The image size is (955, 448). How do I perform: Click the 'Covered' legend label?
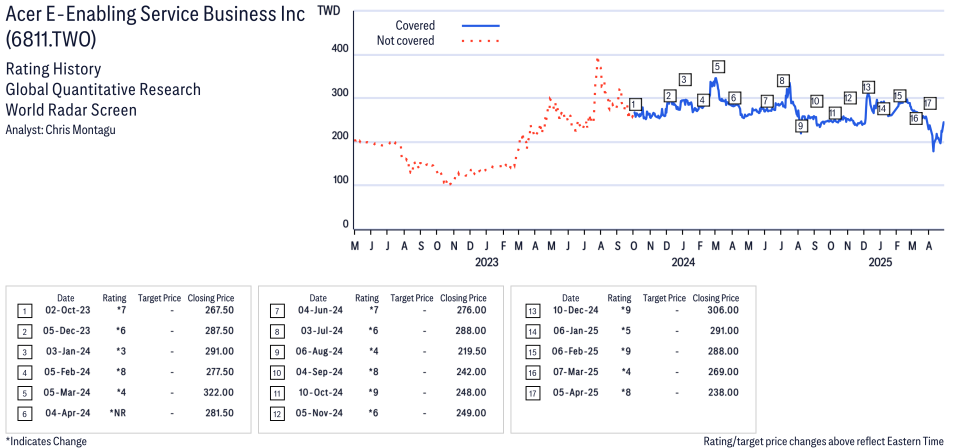click(415, 26)
